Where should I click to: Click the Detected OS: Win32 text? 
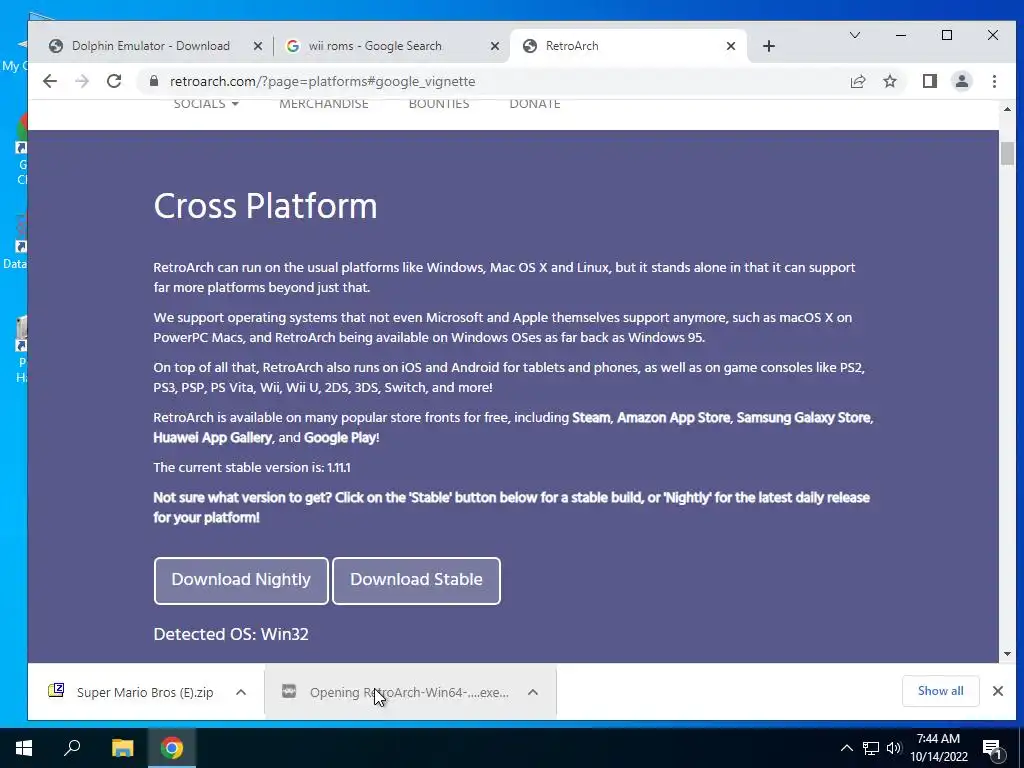(231, 634)
